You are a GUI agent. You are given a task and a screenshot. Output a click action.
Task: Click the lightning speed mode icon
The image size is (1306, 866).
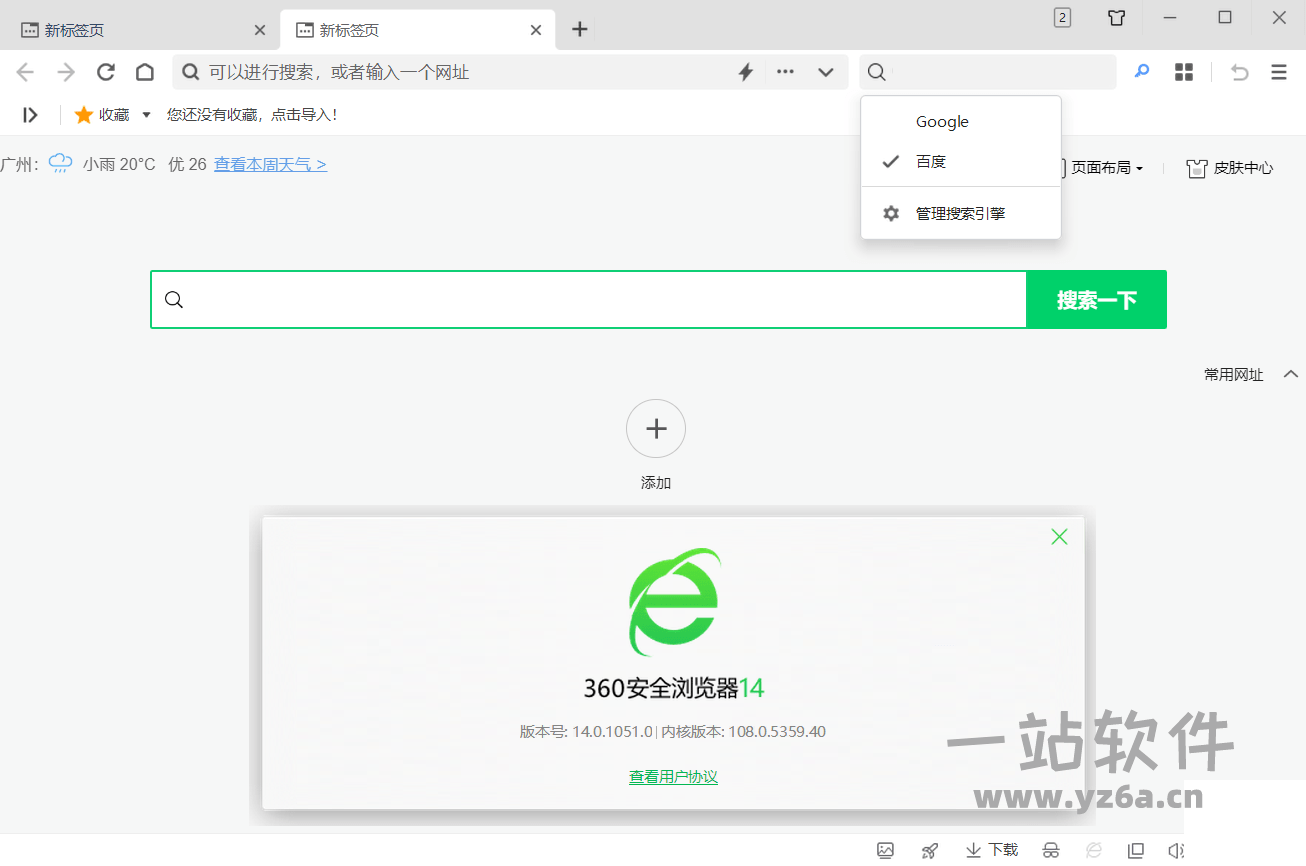tap(745, 72)
